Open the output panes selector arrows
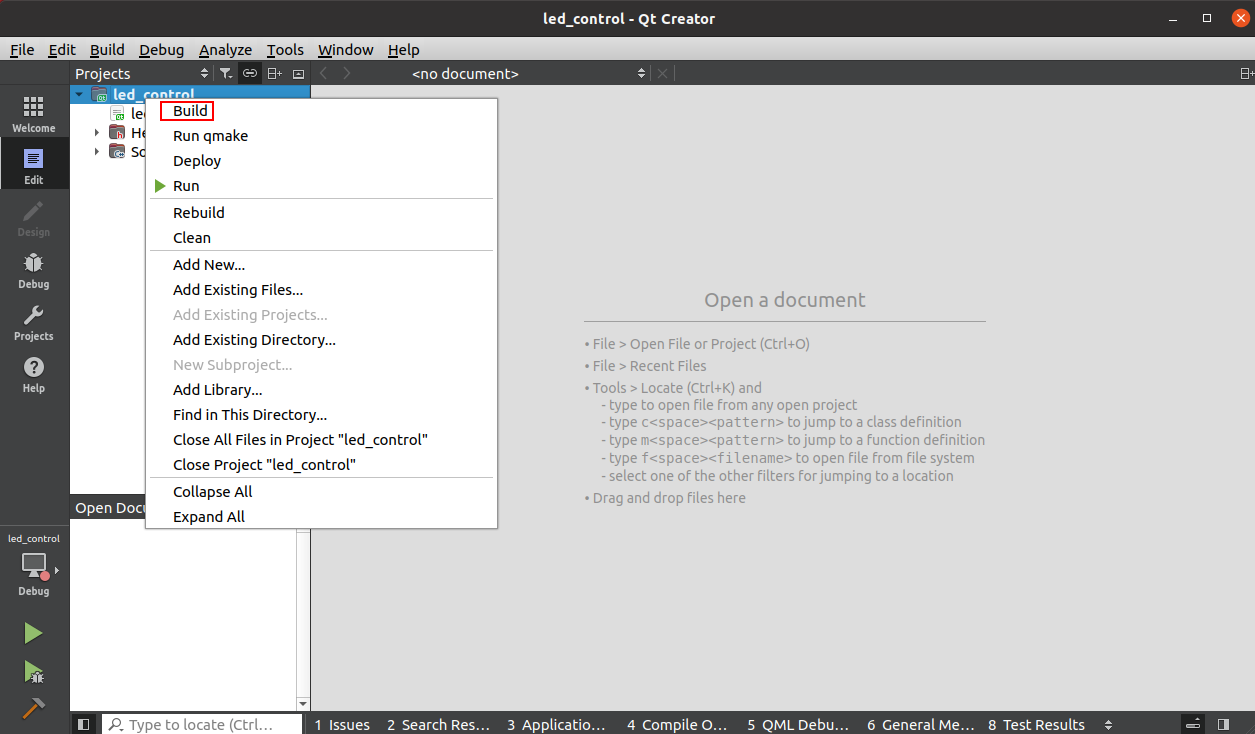Screen dimensions: 1255x734 click(1108, 724)
